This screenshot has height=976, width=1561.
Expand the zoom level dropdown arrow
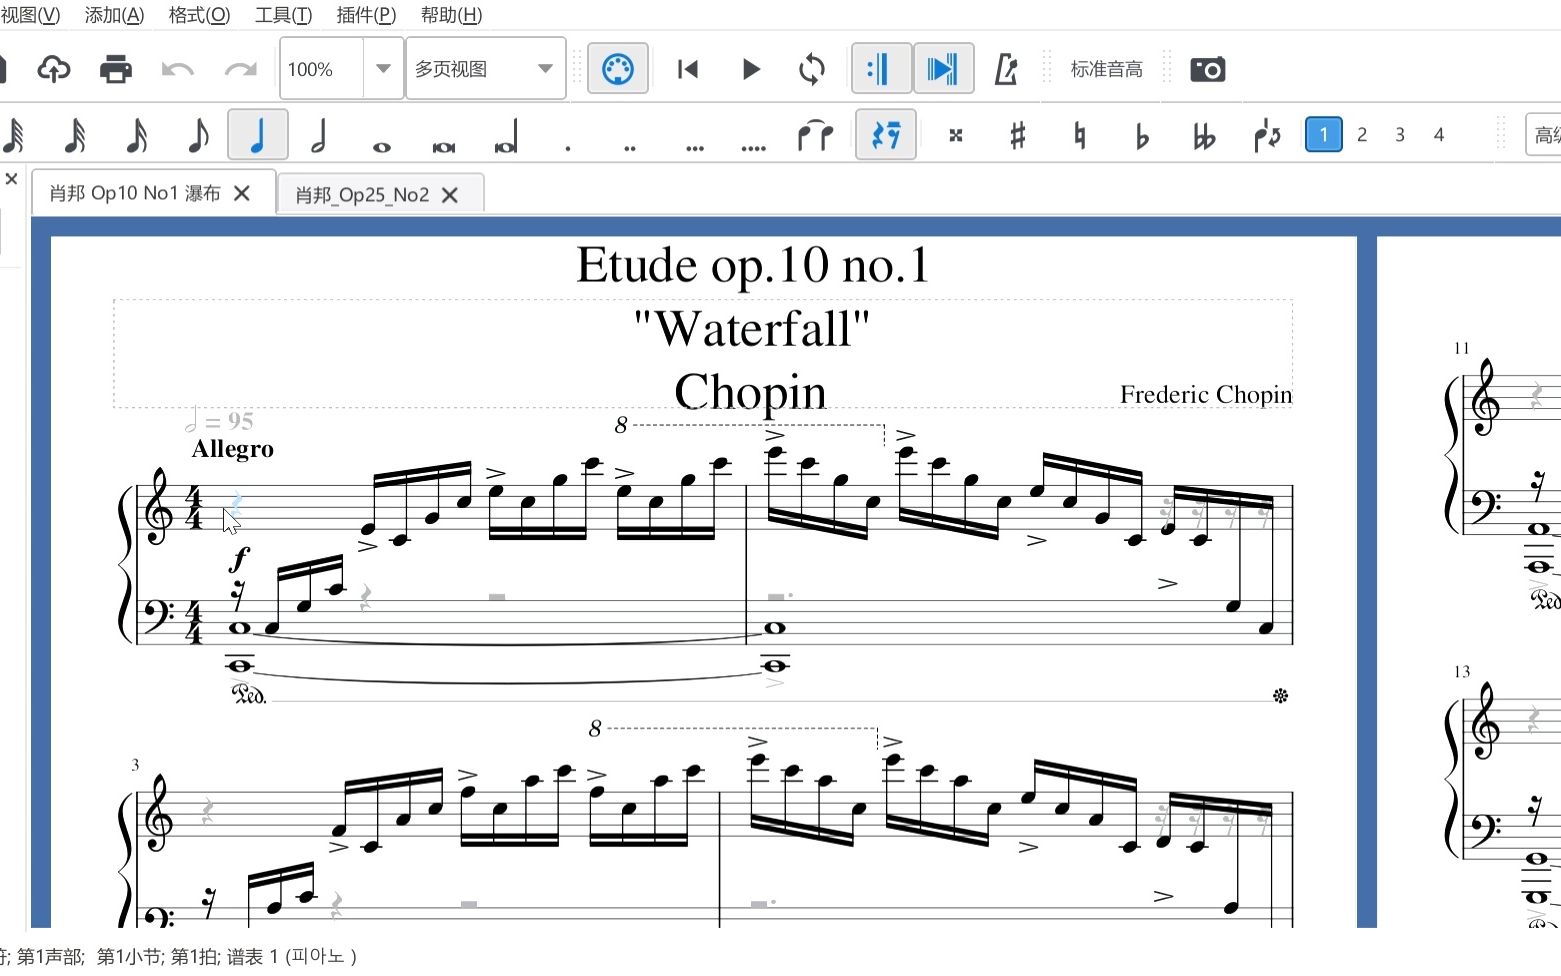point(383,69)
